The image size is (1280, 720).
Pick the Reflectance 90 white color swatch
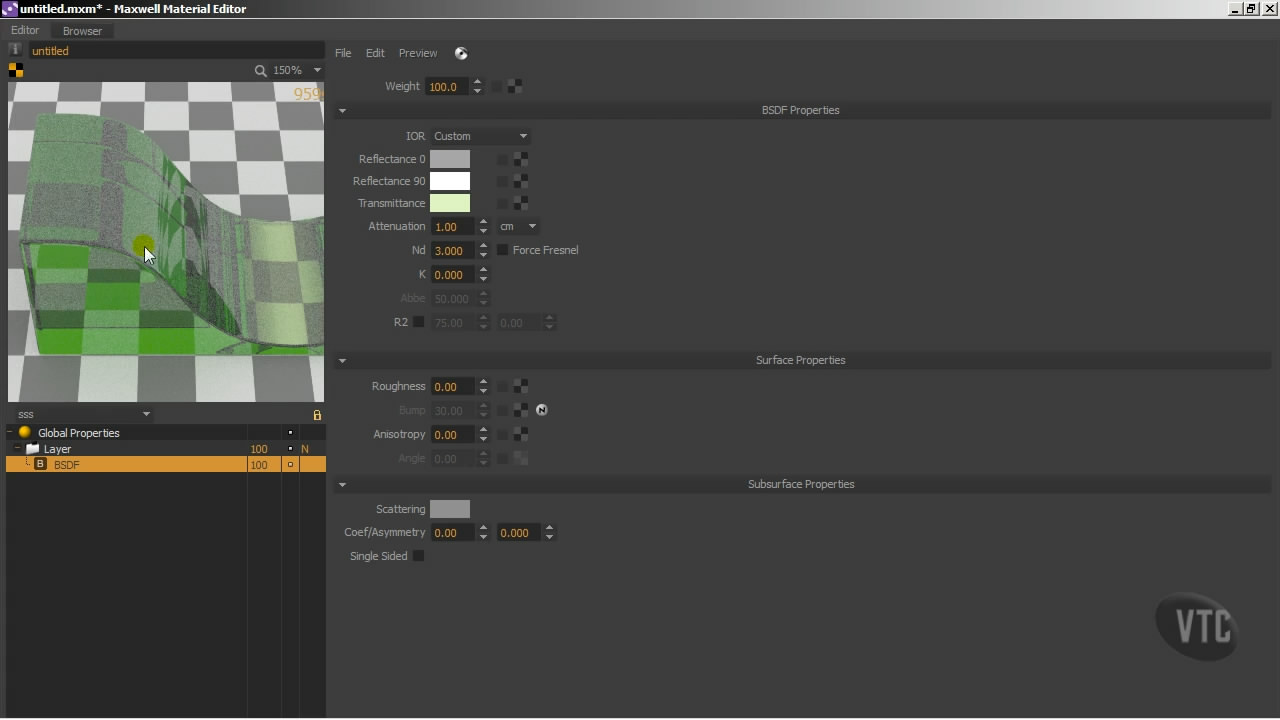(x=450, y=181)
